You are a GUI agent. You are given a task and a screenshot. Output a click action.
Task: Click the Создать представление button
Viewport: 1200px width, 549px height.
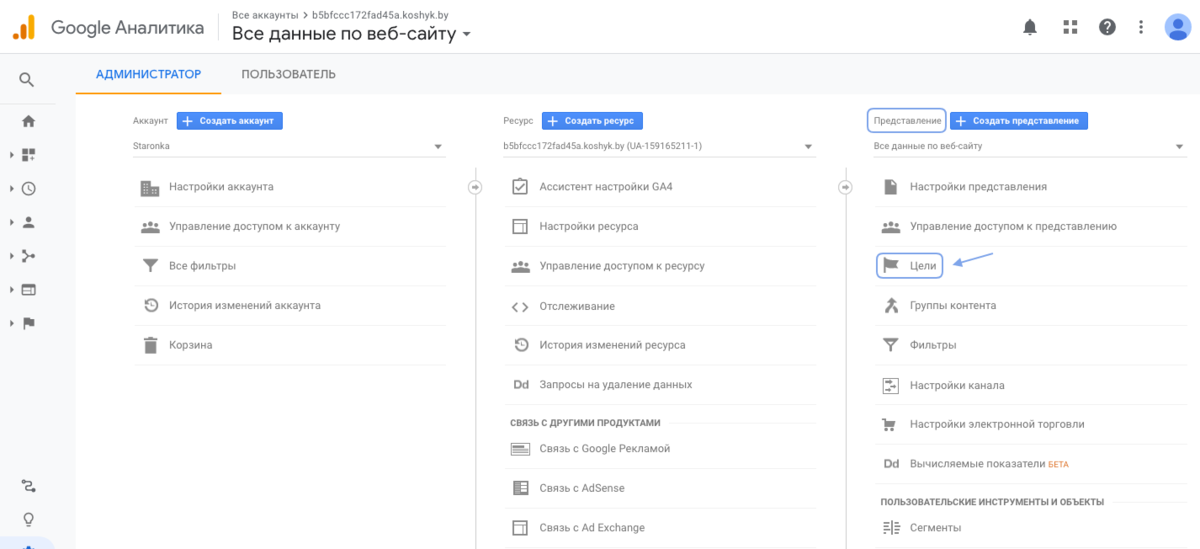[1018, 121]
